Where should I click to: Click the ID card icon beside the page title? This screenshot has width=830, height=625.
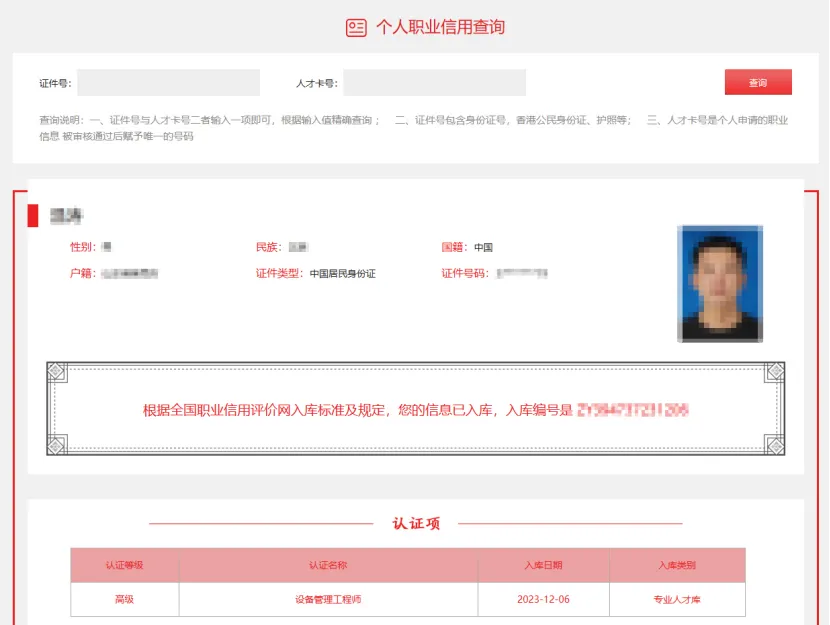point(356,28)
